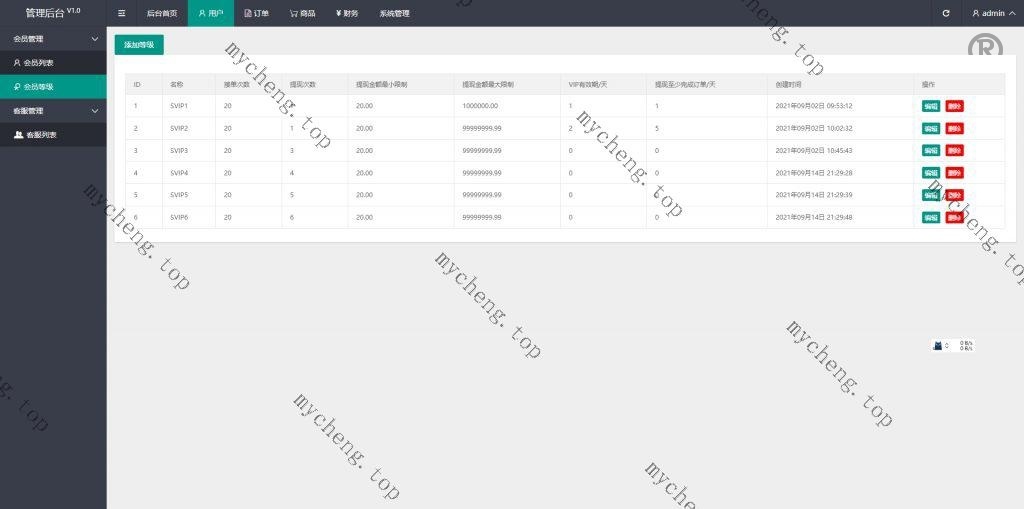Delete the SVIP3 level row
Image resolution: width=1024 pixels, height=509 pixels.
coord(954,151)
